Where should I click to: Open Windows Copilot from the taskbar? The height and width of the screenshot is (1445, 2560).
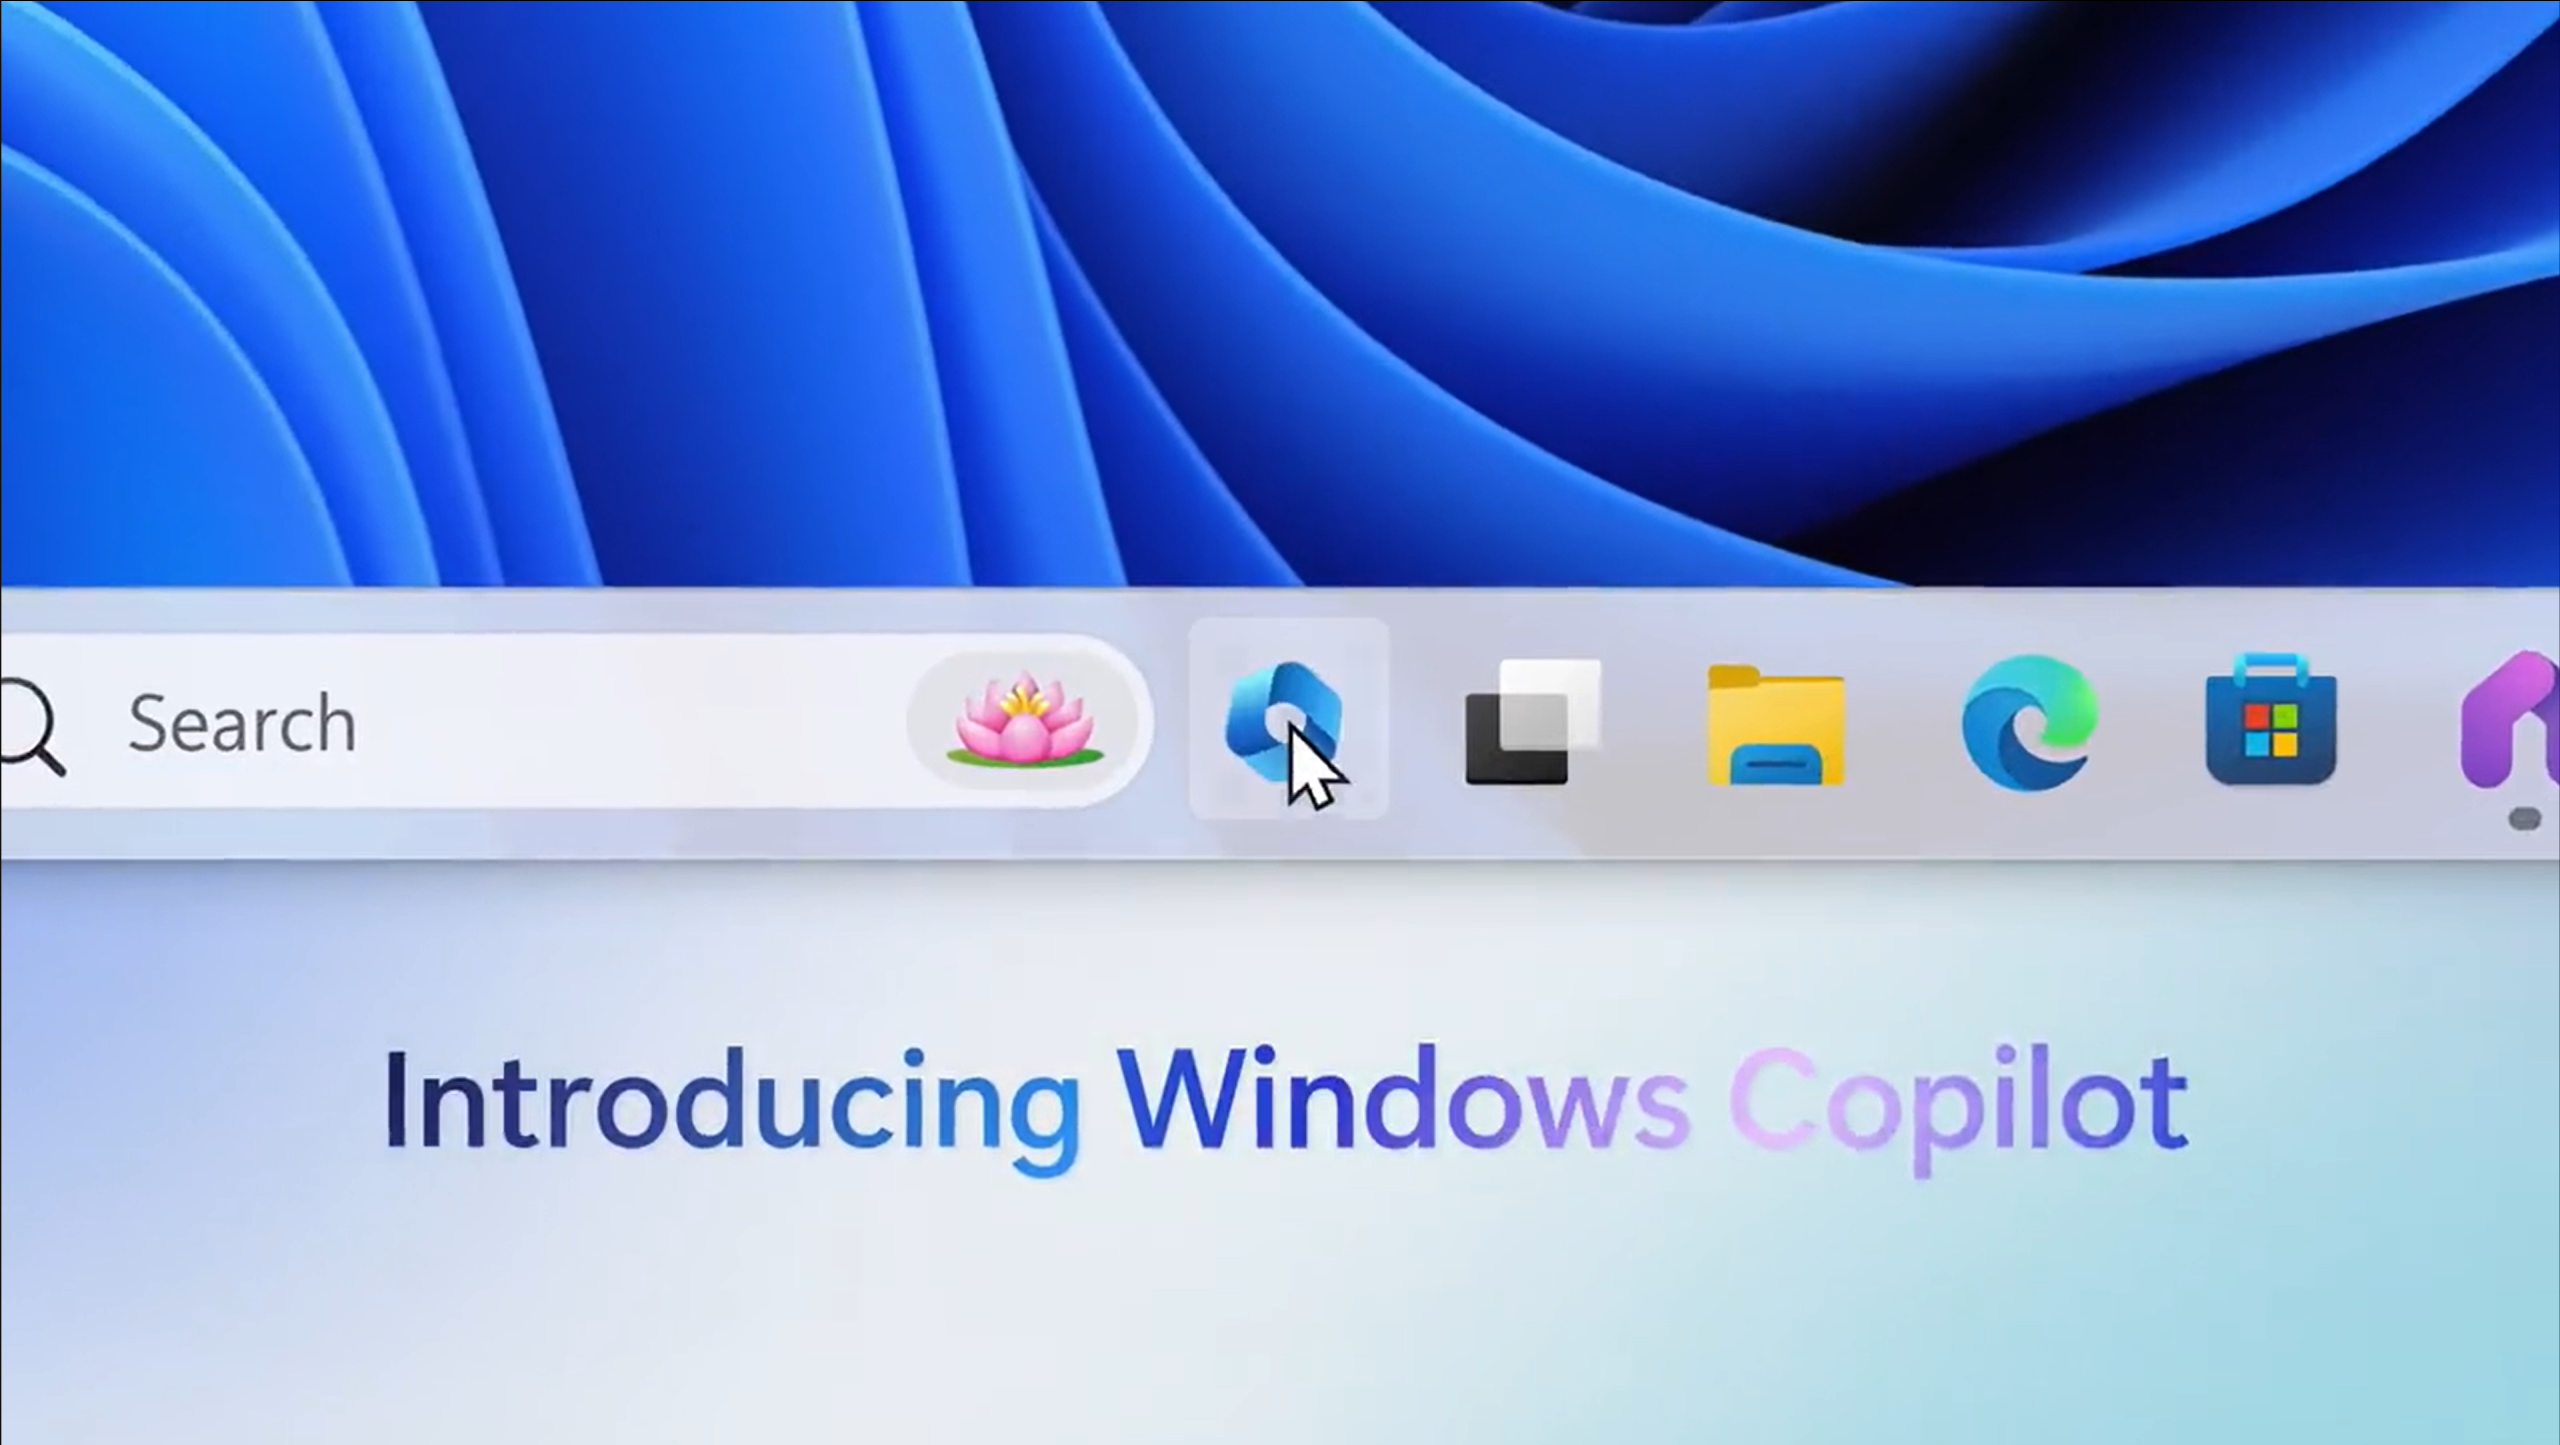pos(1288,719)
